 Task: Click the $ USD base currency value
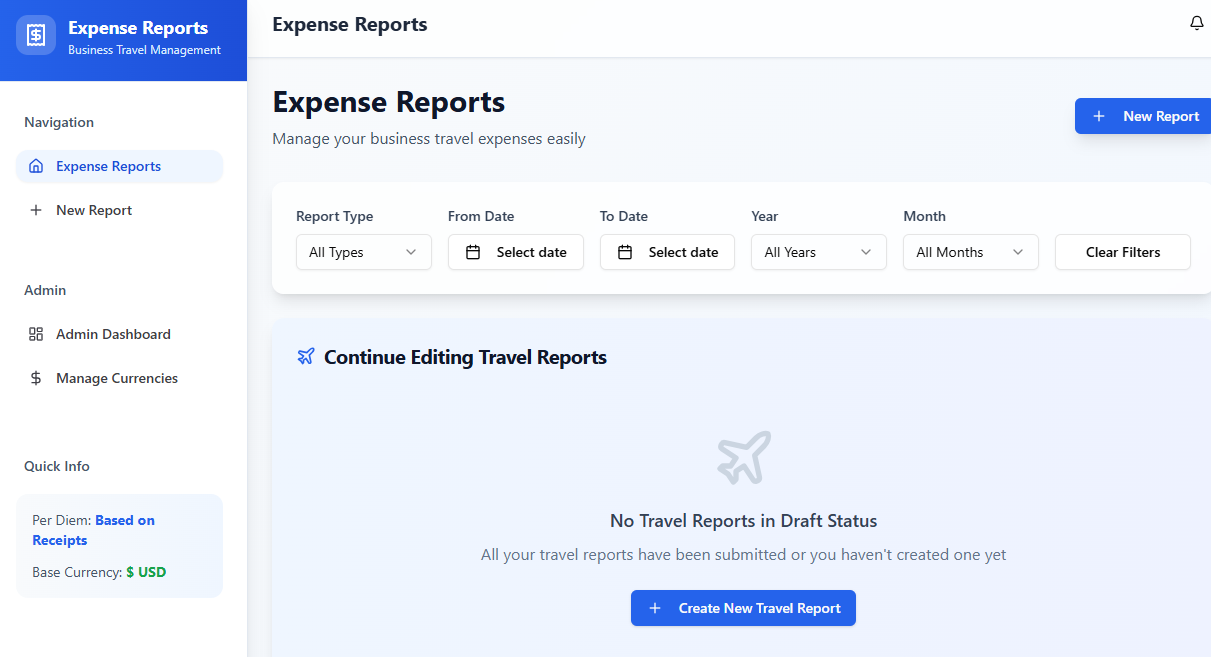(x=146, y=572)
